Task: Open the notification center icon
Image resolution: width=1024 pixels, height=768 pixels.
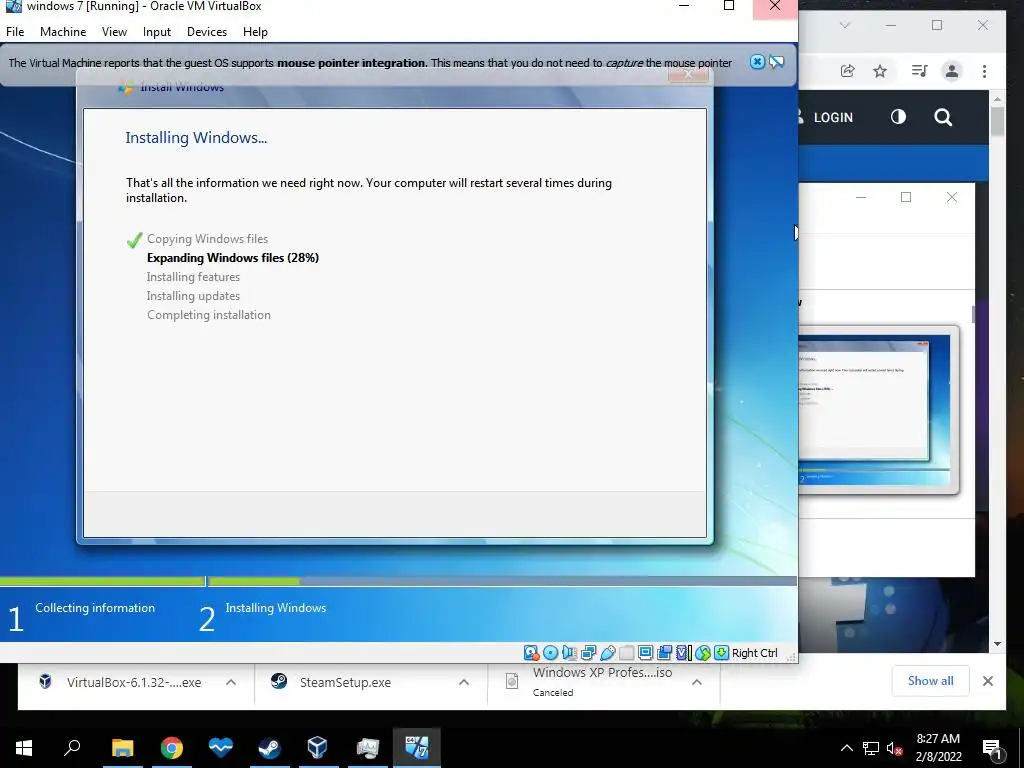Action: click(x=993, y=749)
